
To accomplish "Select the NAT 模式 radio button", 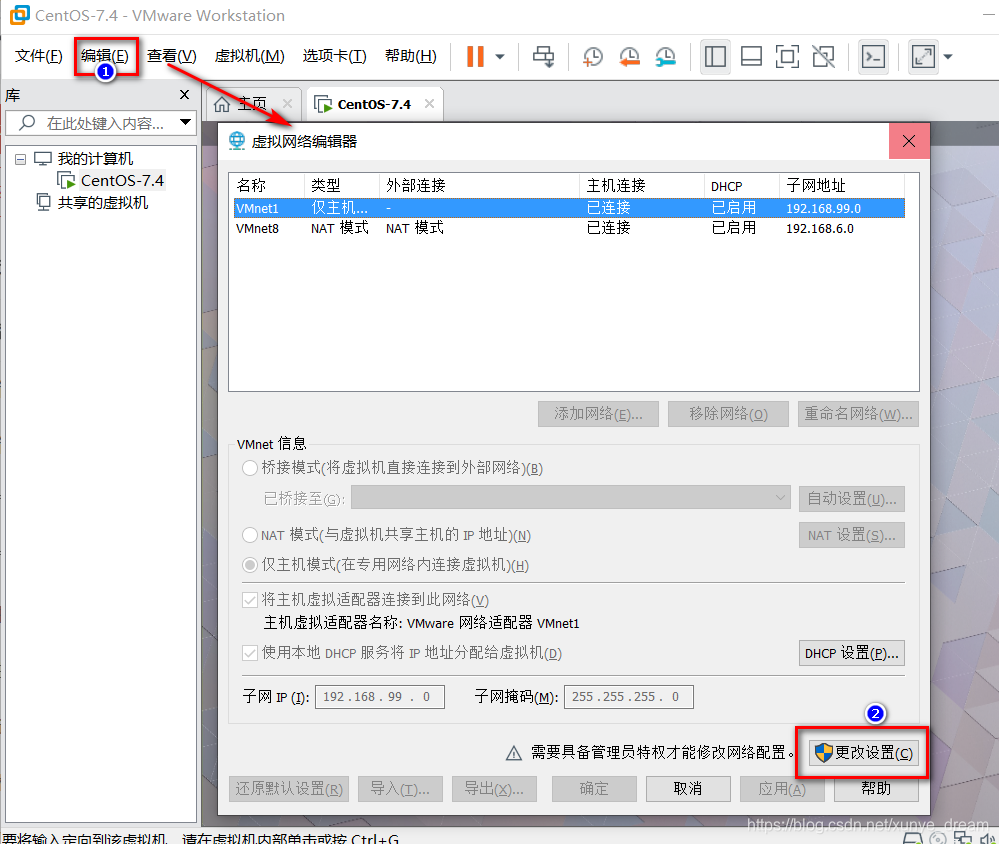I will click(x=250, y=535).
